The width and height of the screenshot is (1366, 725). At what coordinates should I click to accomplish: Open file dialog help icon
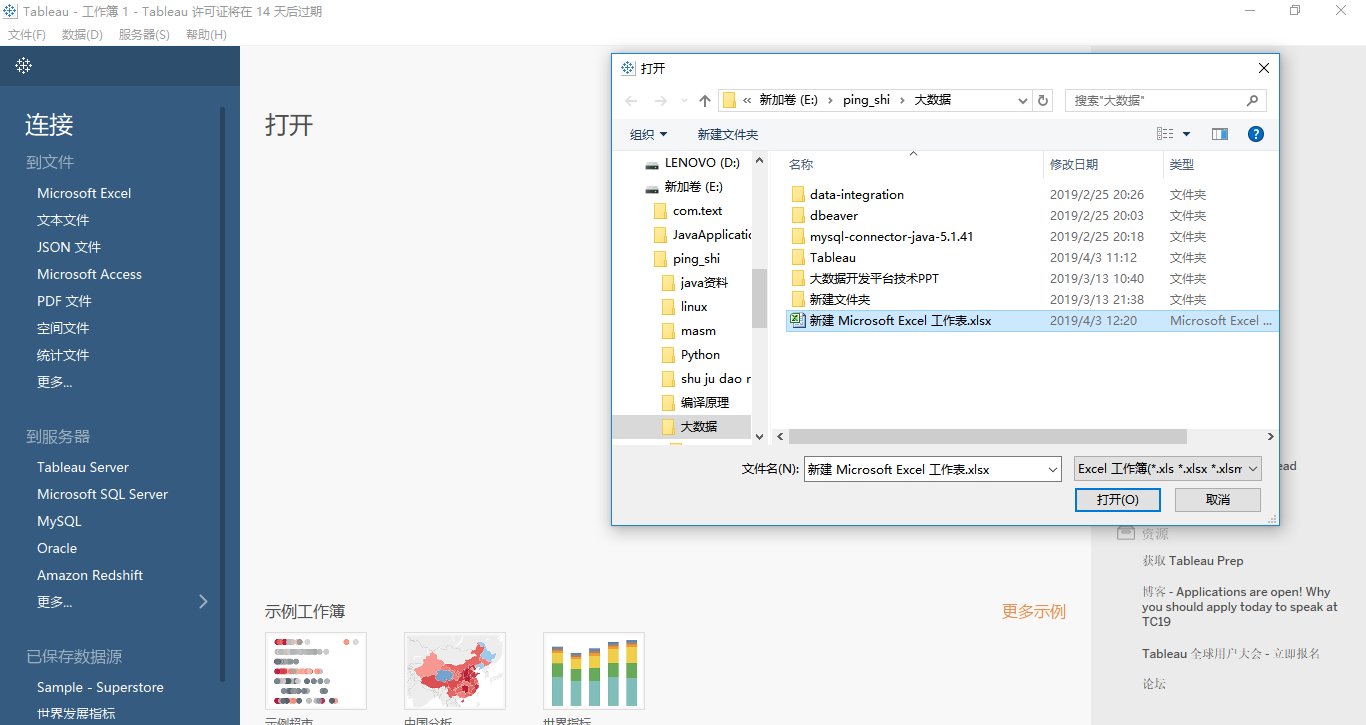tap(1256, 134)
